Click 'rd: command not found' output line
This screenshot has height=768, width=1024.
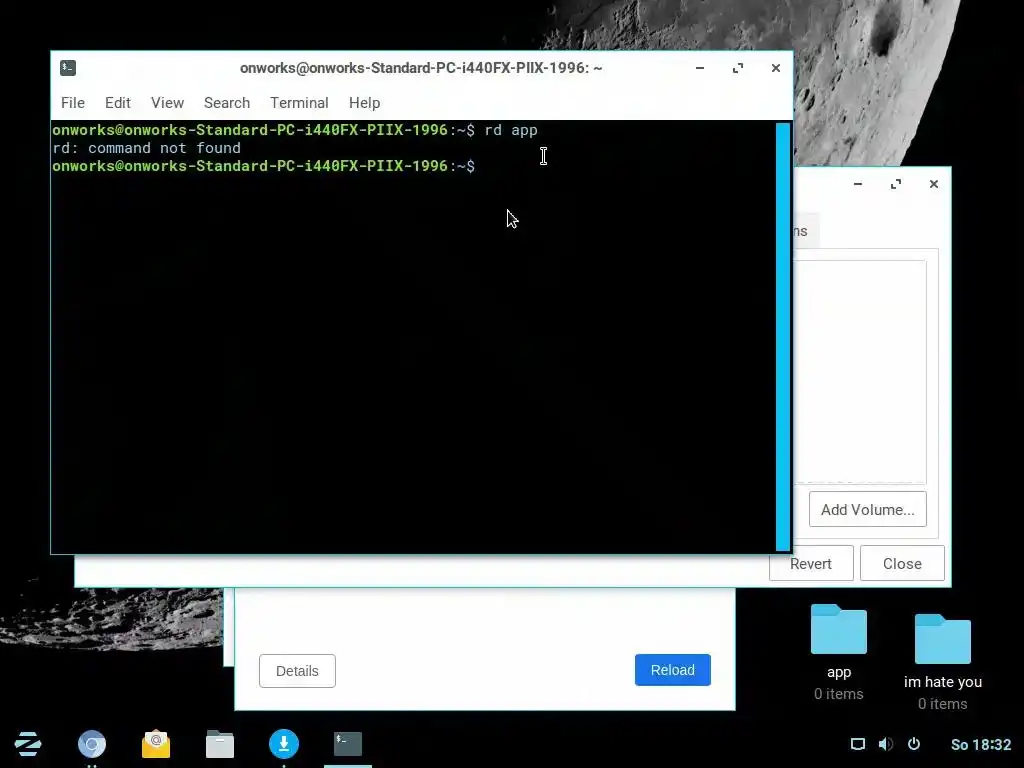pyautogui.click(x=146, y=148)
